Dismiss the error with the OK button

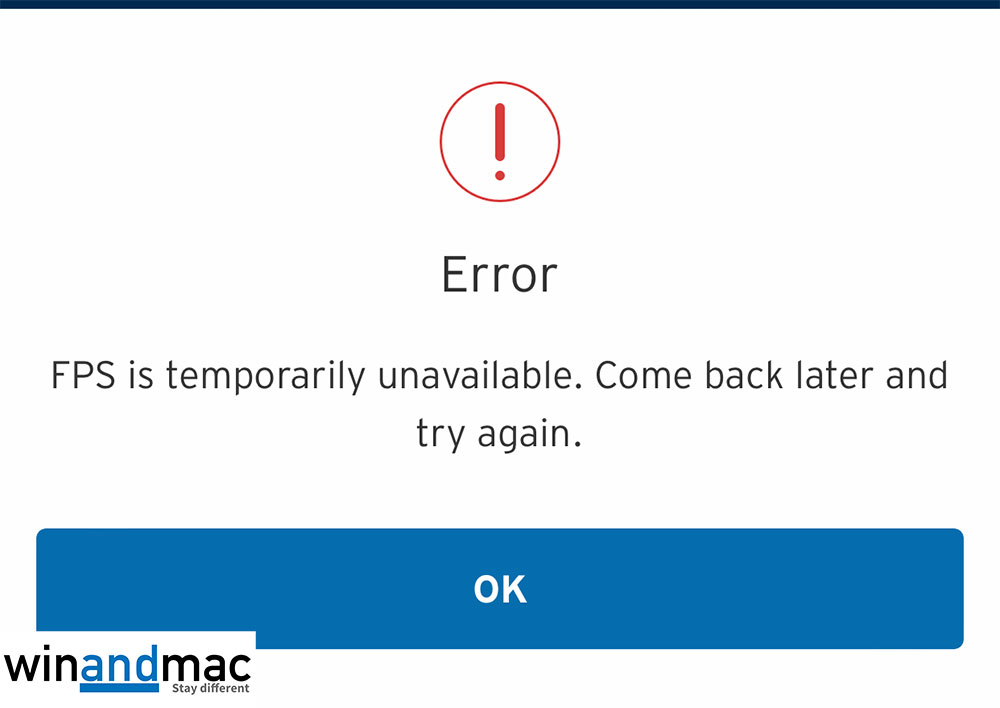click(500, 588)
